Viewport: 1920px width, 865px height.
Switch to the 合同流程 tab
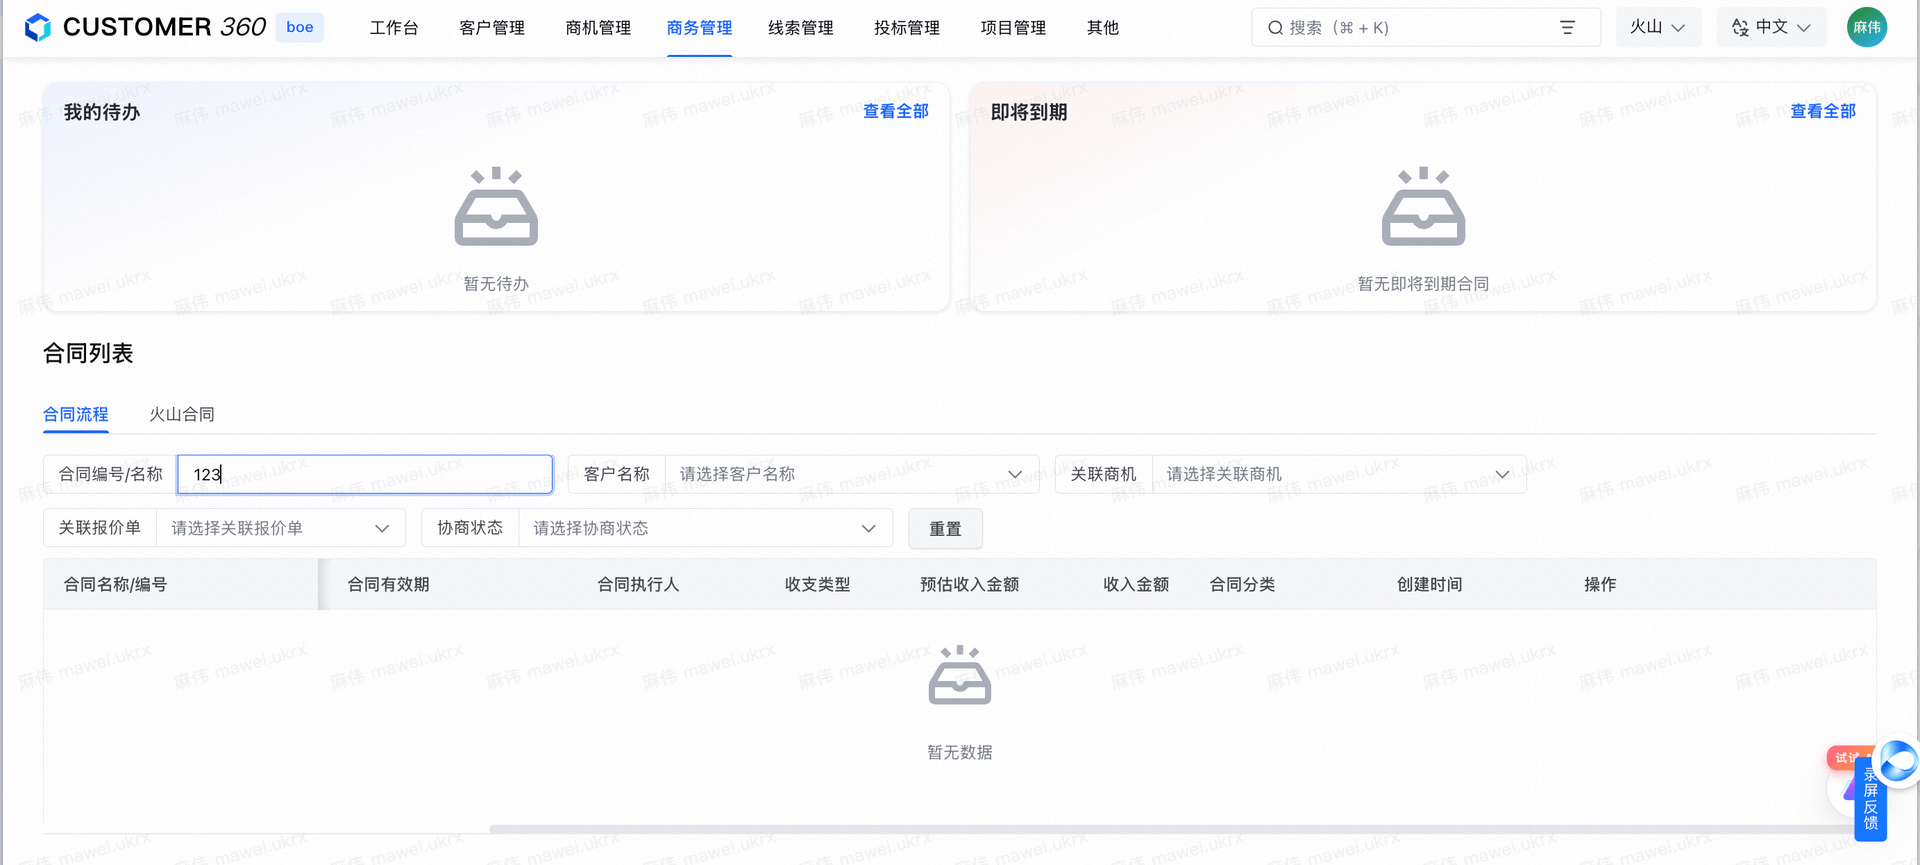(x=76, y=414)
